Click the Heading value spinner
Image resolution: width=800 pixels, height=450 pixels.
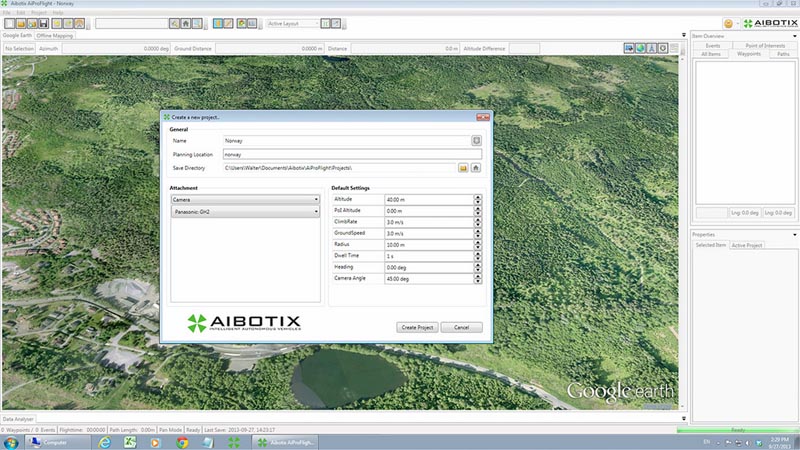click(x=478, y=267)
